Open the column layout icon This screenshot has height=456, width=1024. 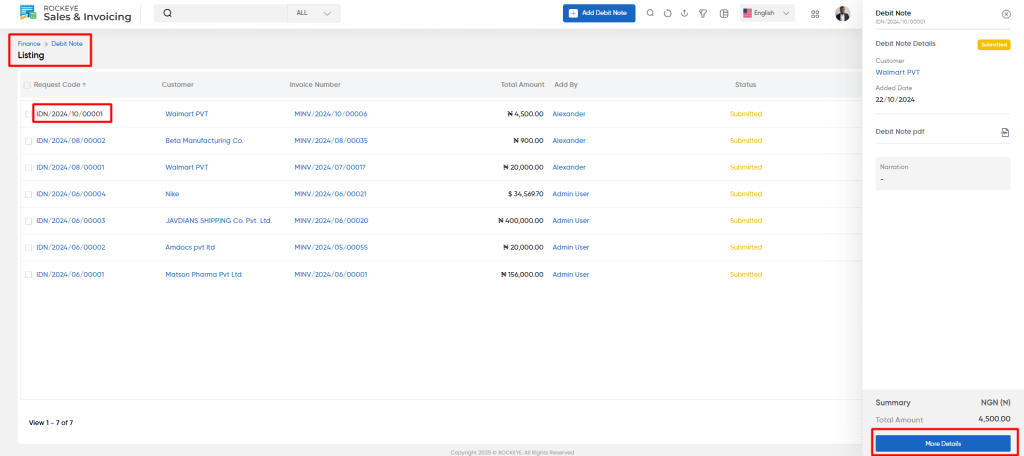[724, 13]
